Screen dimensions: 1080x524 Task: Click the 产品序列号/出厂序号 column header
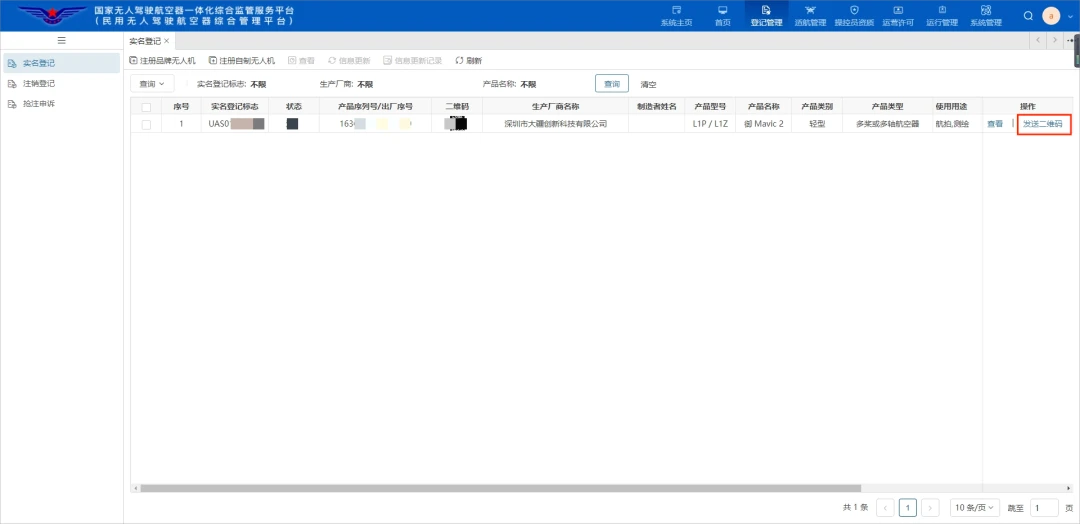click(375, 107)
